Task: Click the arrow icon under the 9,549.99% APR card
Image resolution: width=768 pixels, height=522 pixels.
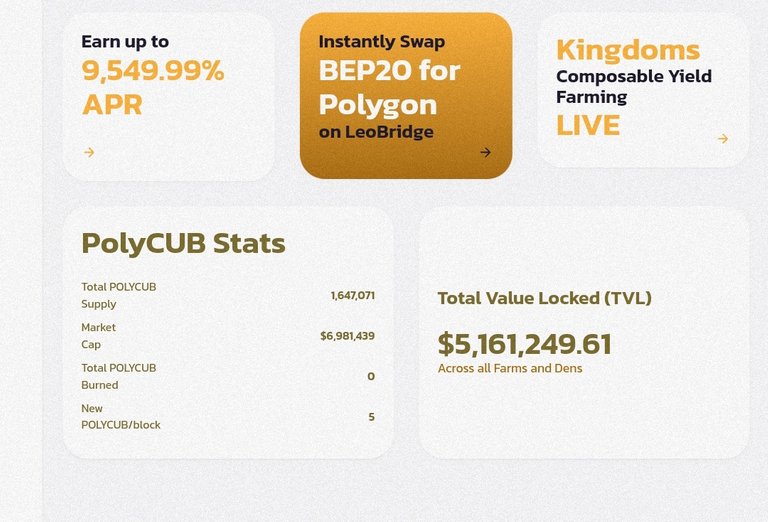Action: [x=89, y=152]
